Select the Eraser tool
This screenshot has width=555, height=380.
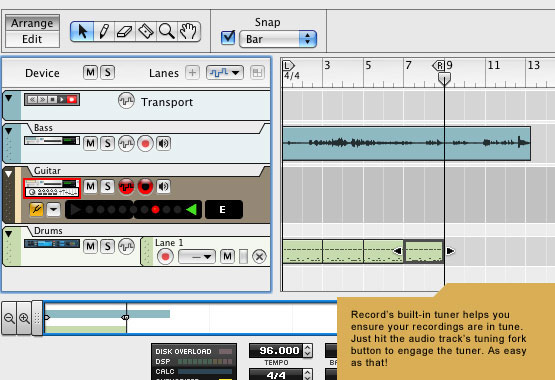click(x=125, y=31)
